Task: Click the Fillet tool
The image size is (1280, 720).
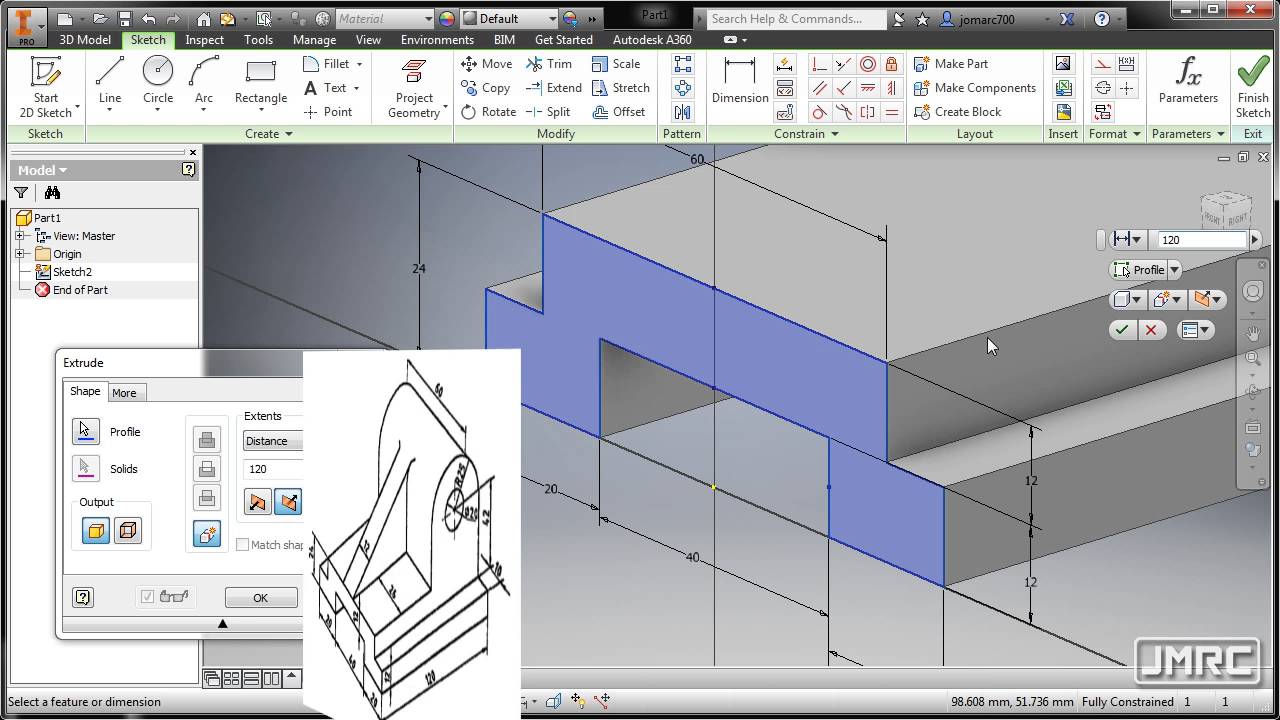Action: [x=332, y=63]
